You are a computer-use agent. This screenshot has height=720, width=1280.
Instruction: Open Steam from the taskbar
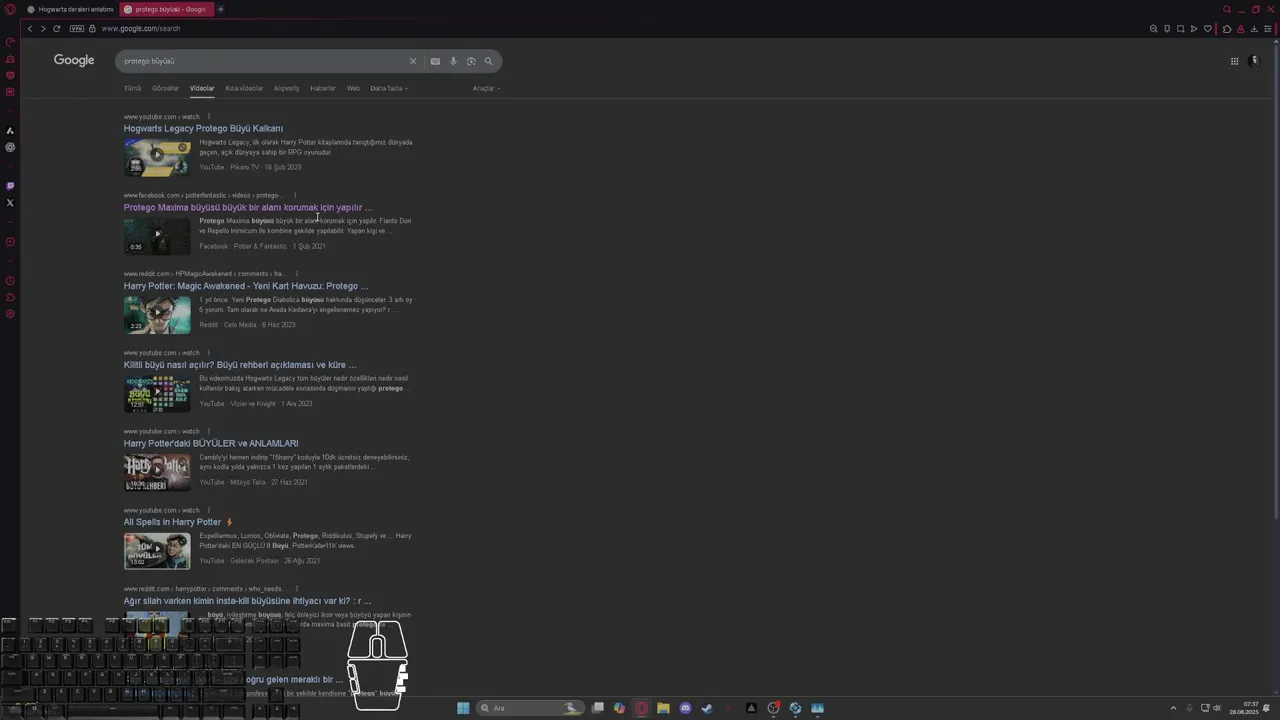707,708
